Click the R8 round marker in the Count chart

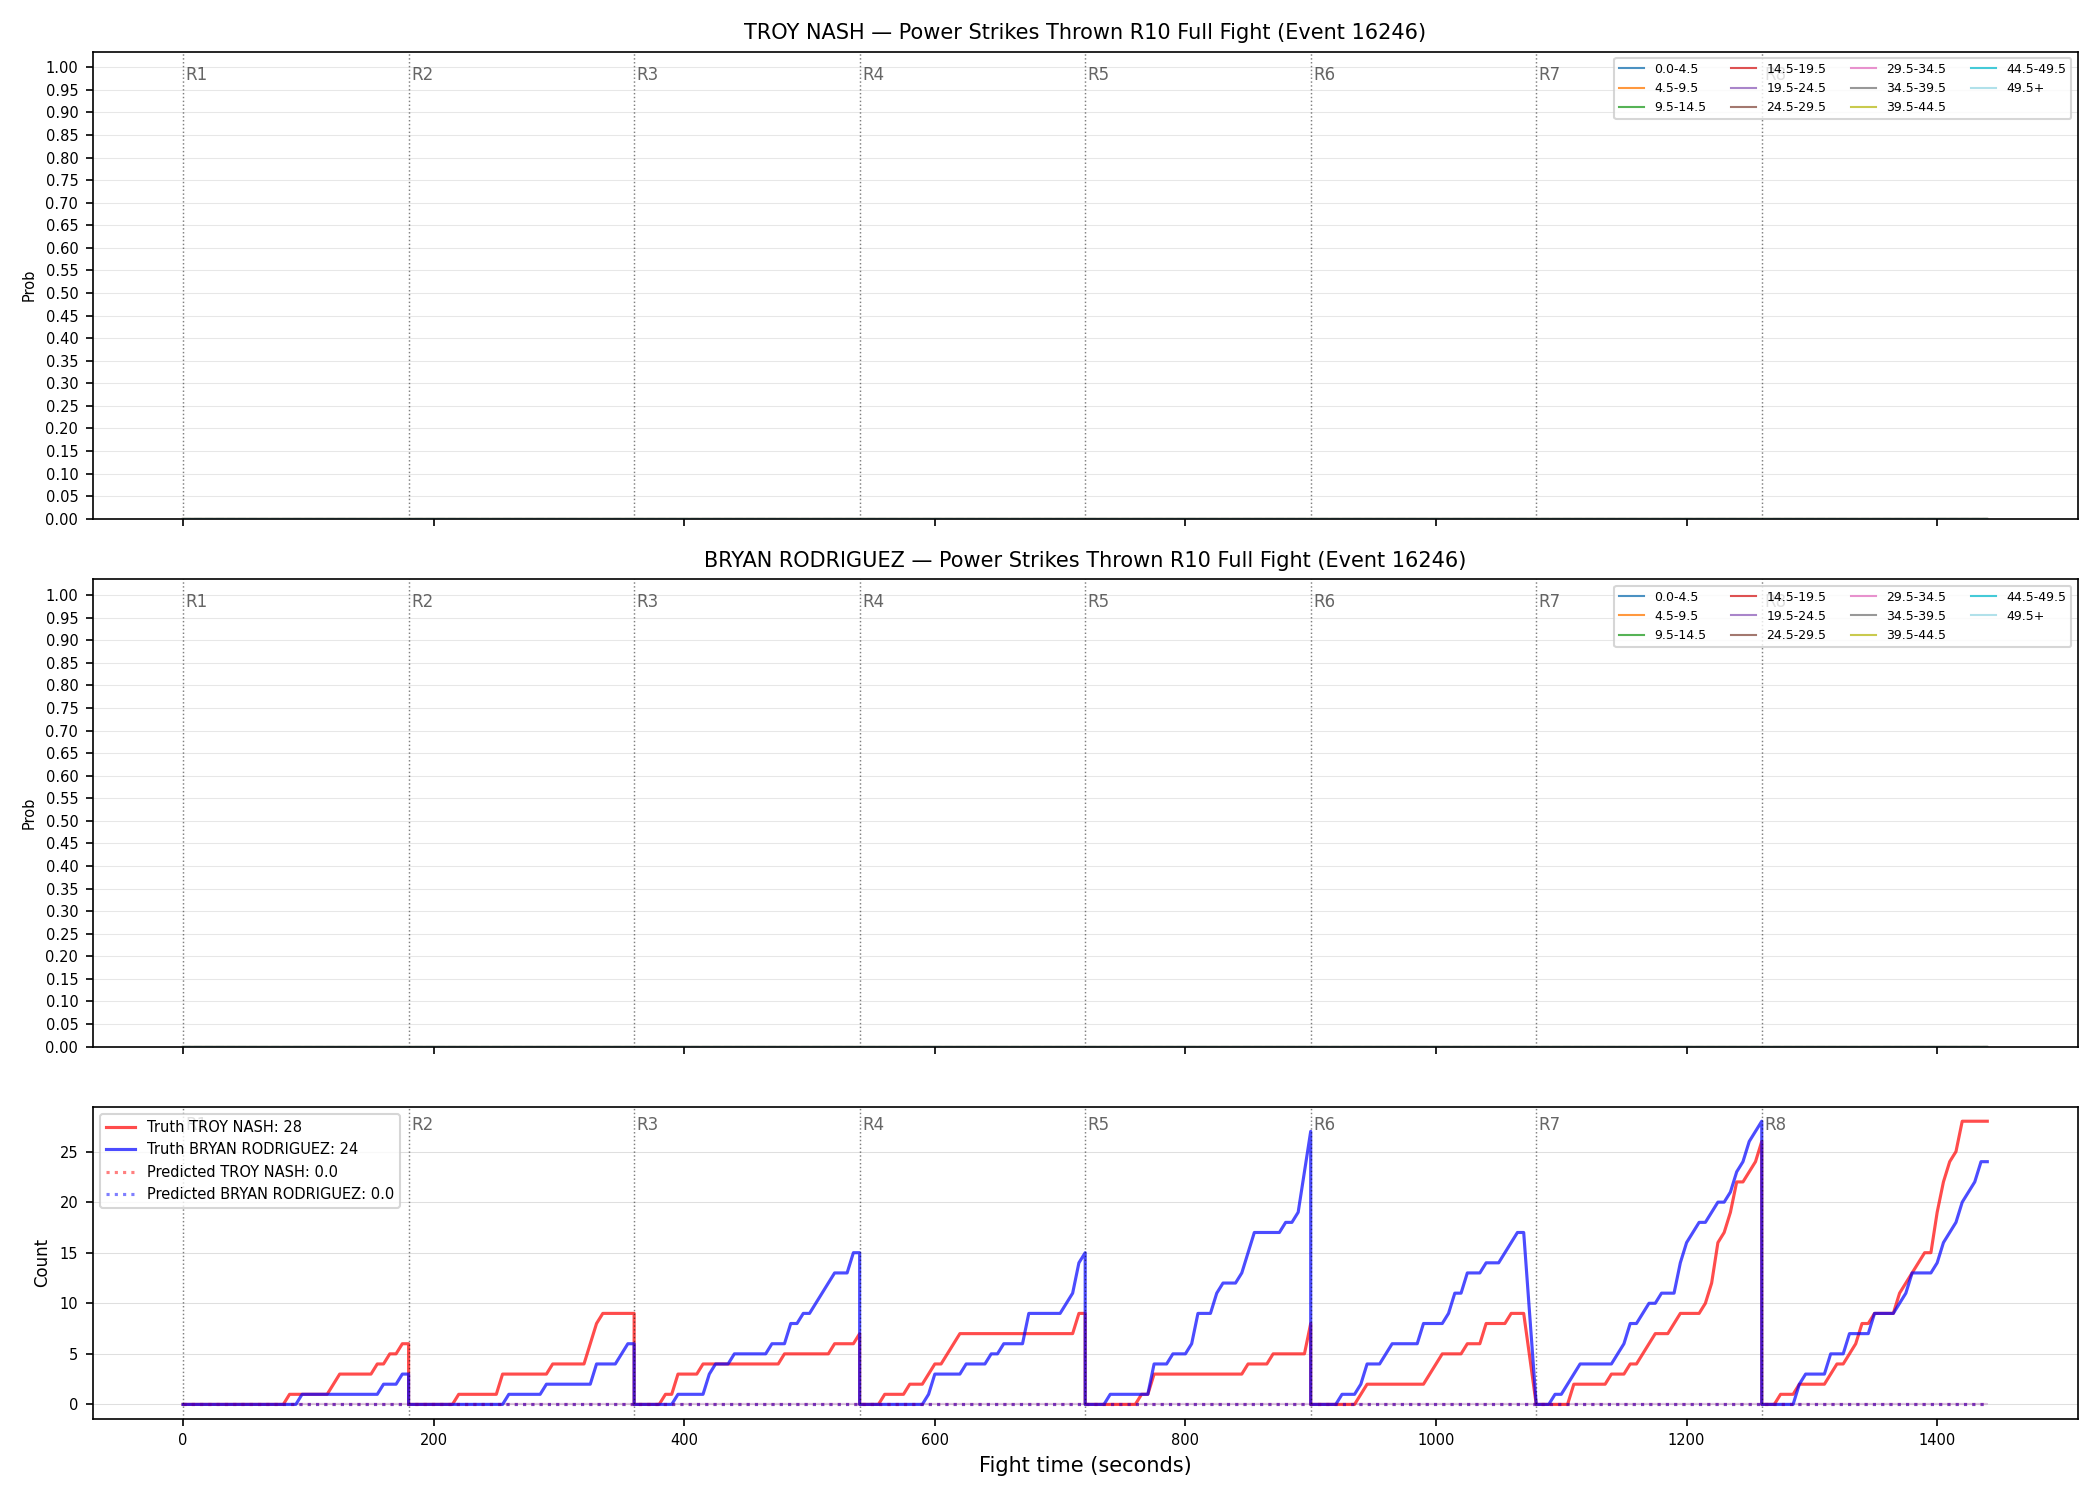(x=1775, y=1124)
